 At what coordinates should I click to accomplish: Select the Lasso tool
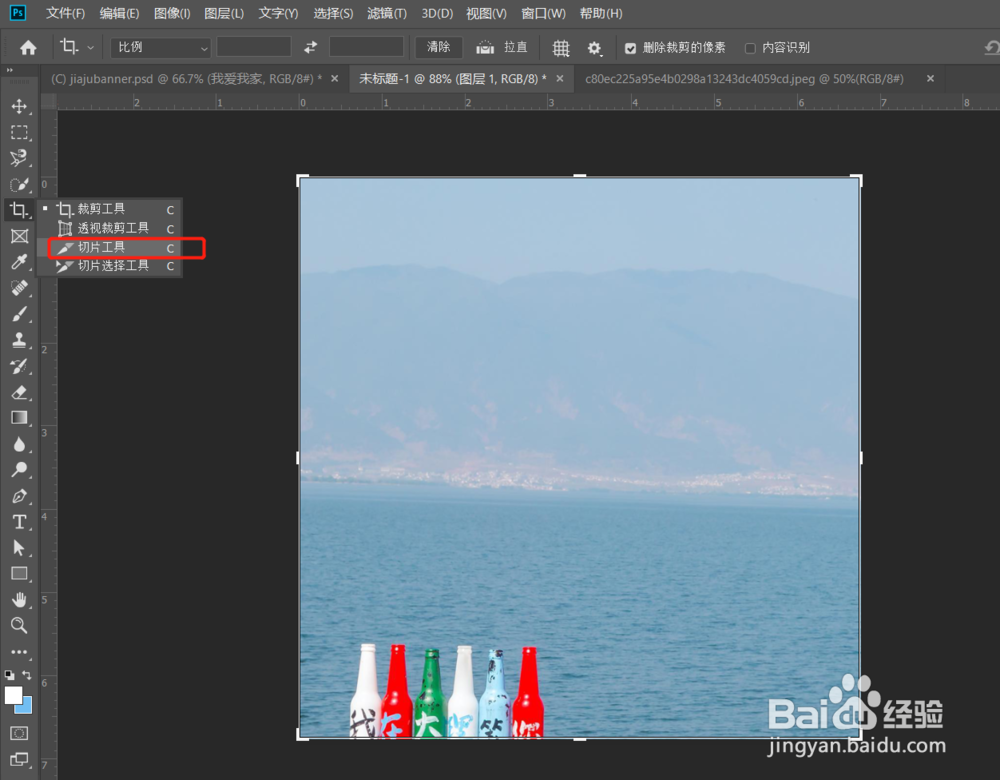(18, 158)
